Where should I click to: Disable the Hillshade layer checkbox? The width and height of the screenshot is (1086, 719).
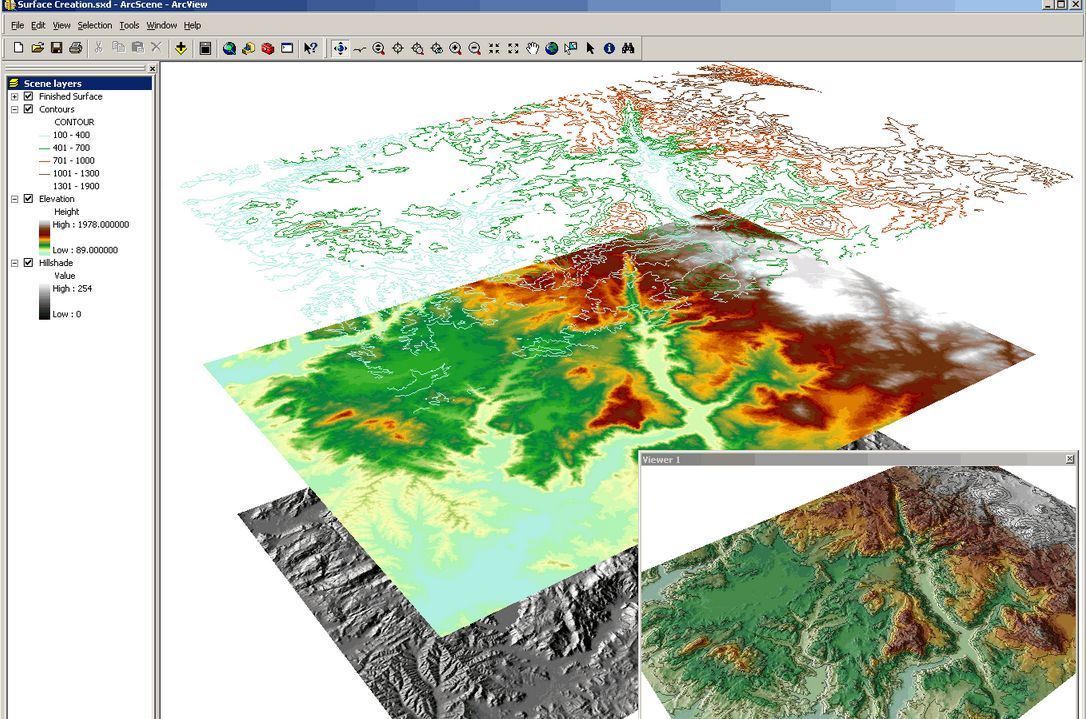coord(29,263)
